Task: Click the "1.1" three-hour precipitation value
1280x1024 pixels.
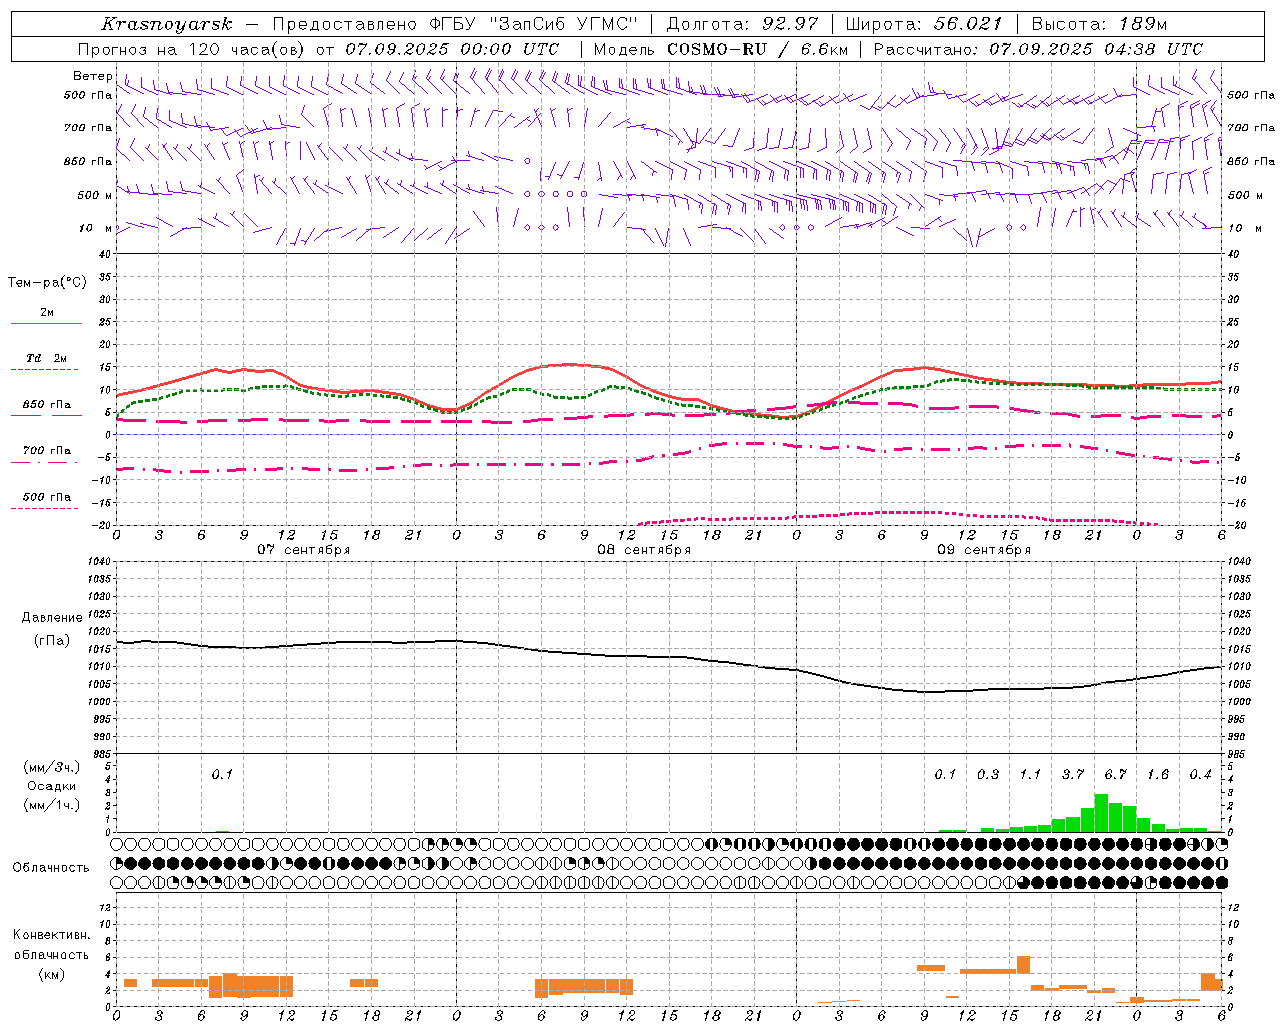Action: 1030,774
